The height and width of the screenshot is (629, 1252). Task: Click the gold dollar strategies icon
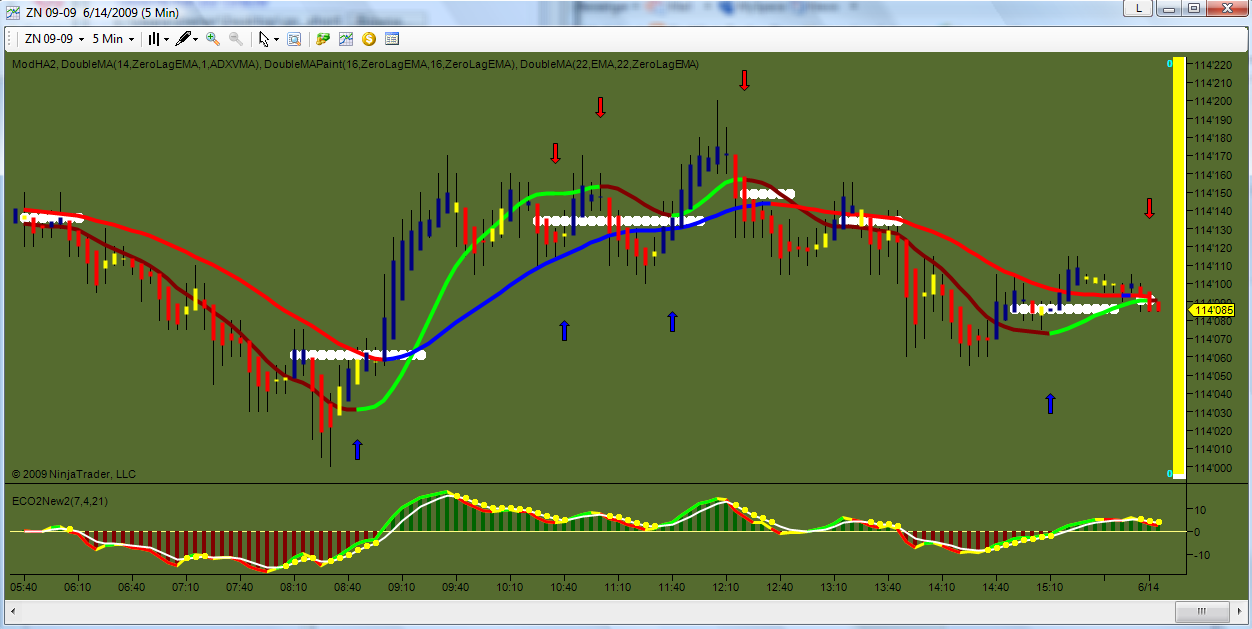(368, 39)
